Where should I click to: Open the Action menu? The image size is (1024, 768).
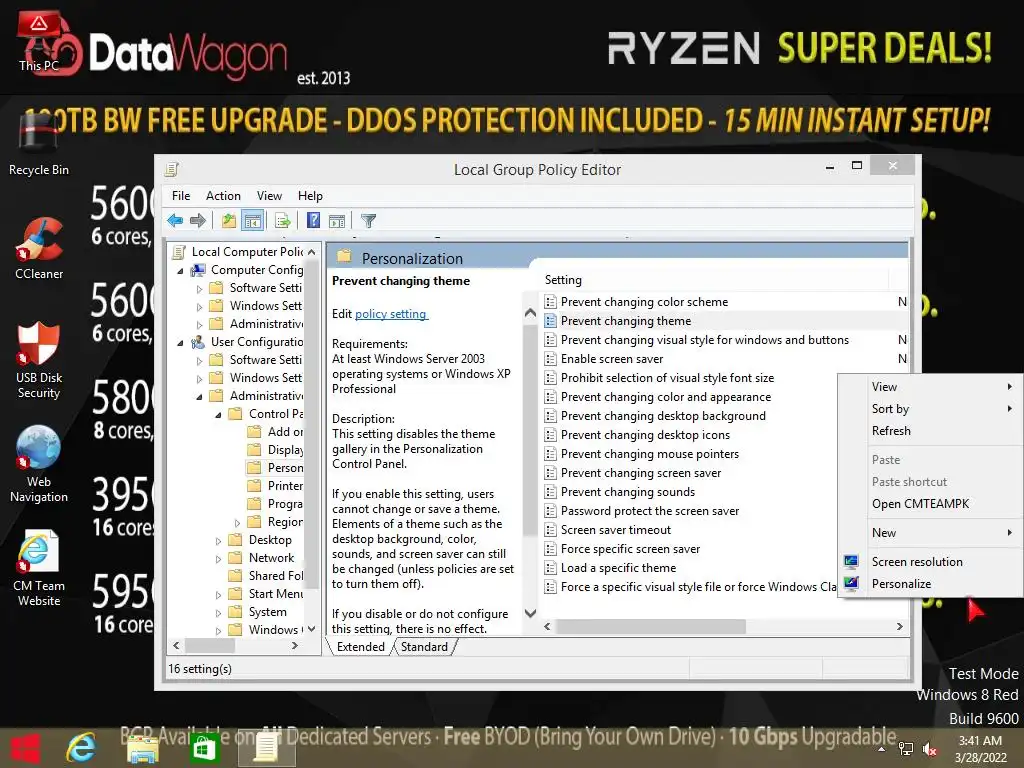click(x=223, y=196)
